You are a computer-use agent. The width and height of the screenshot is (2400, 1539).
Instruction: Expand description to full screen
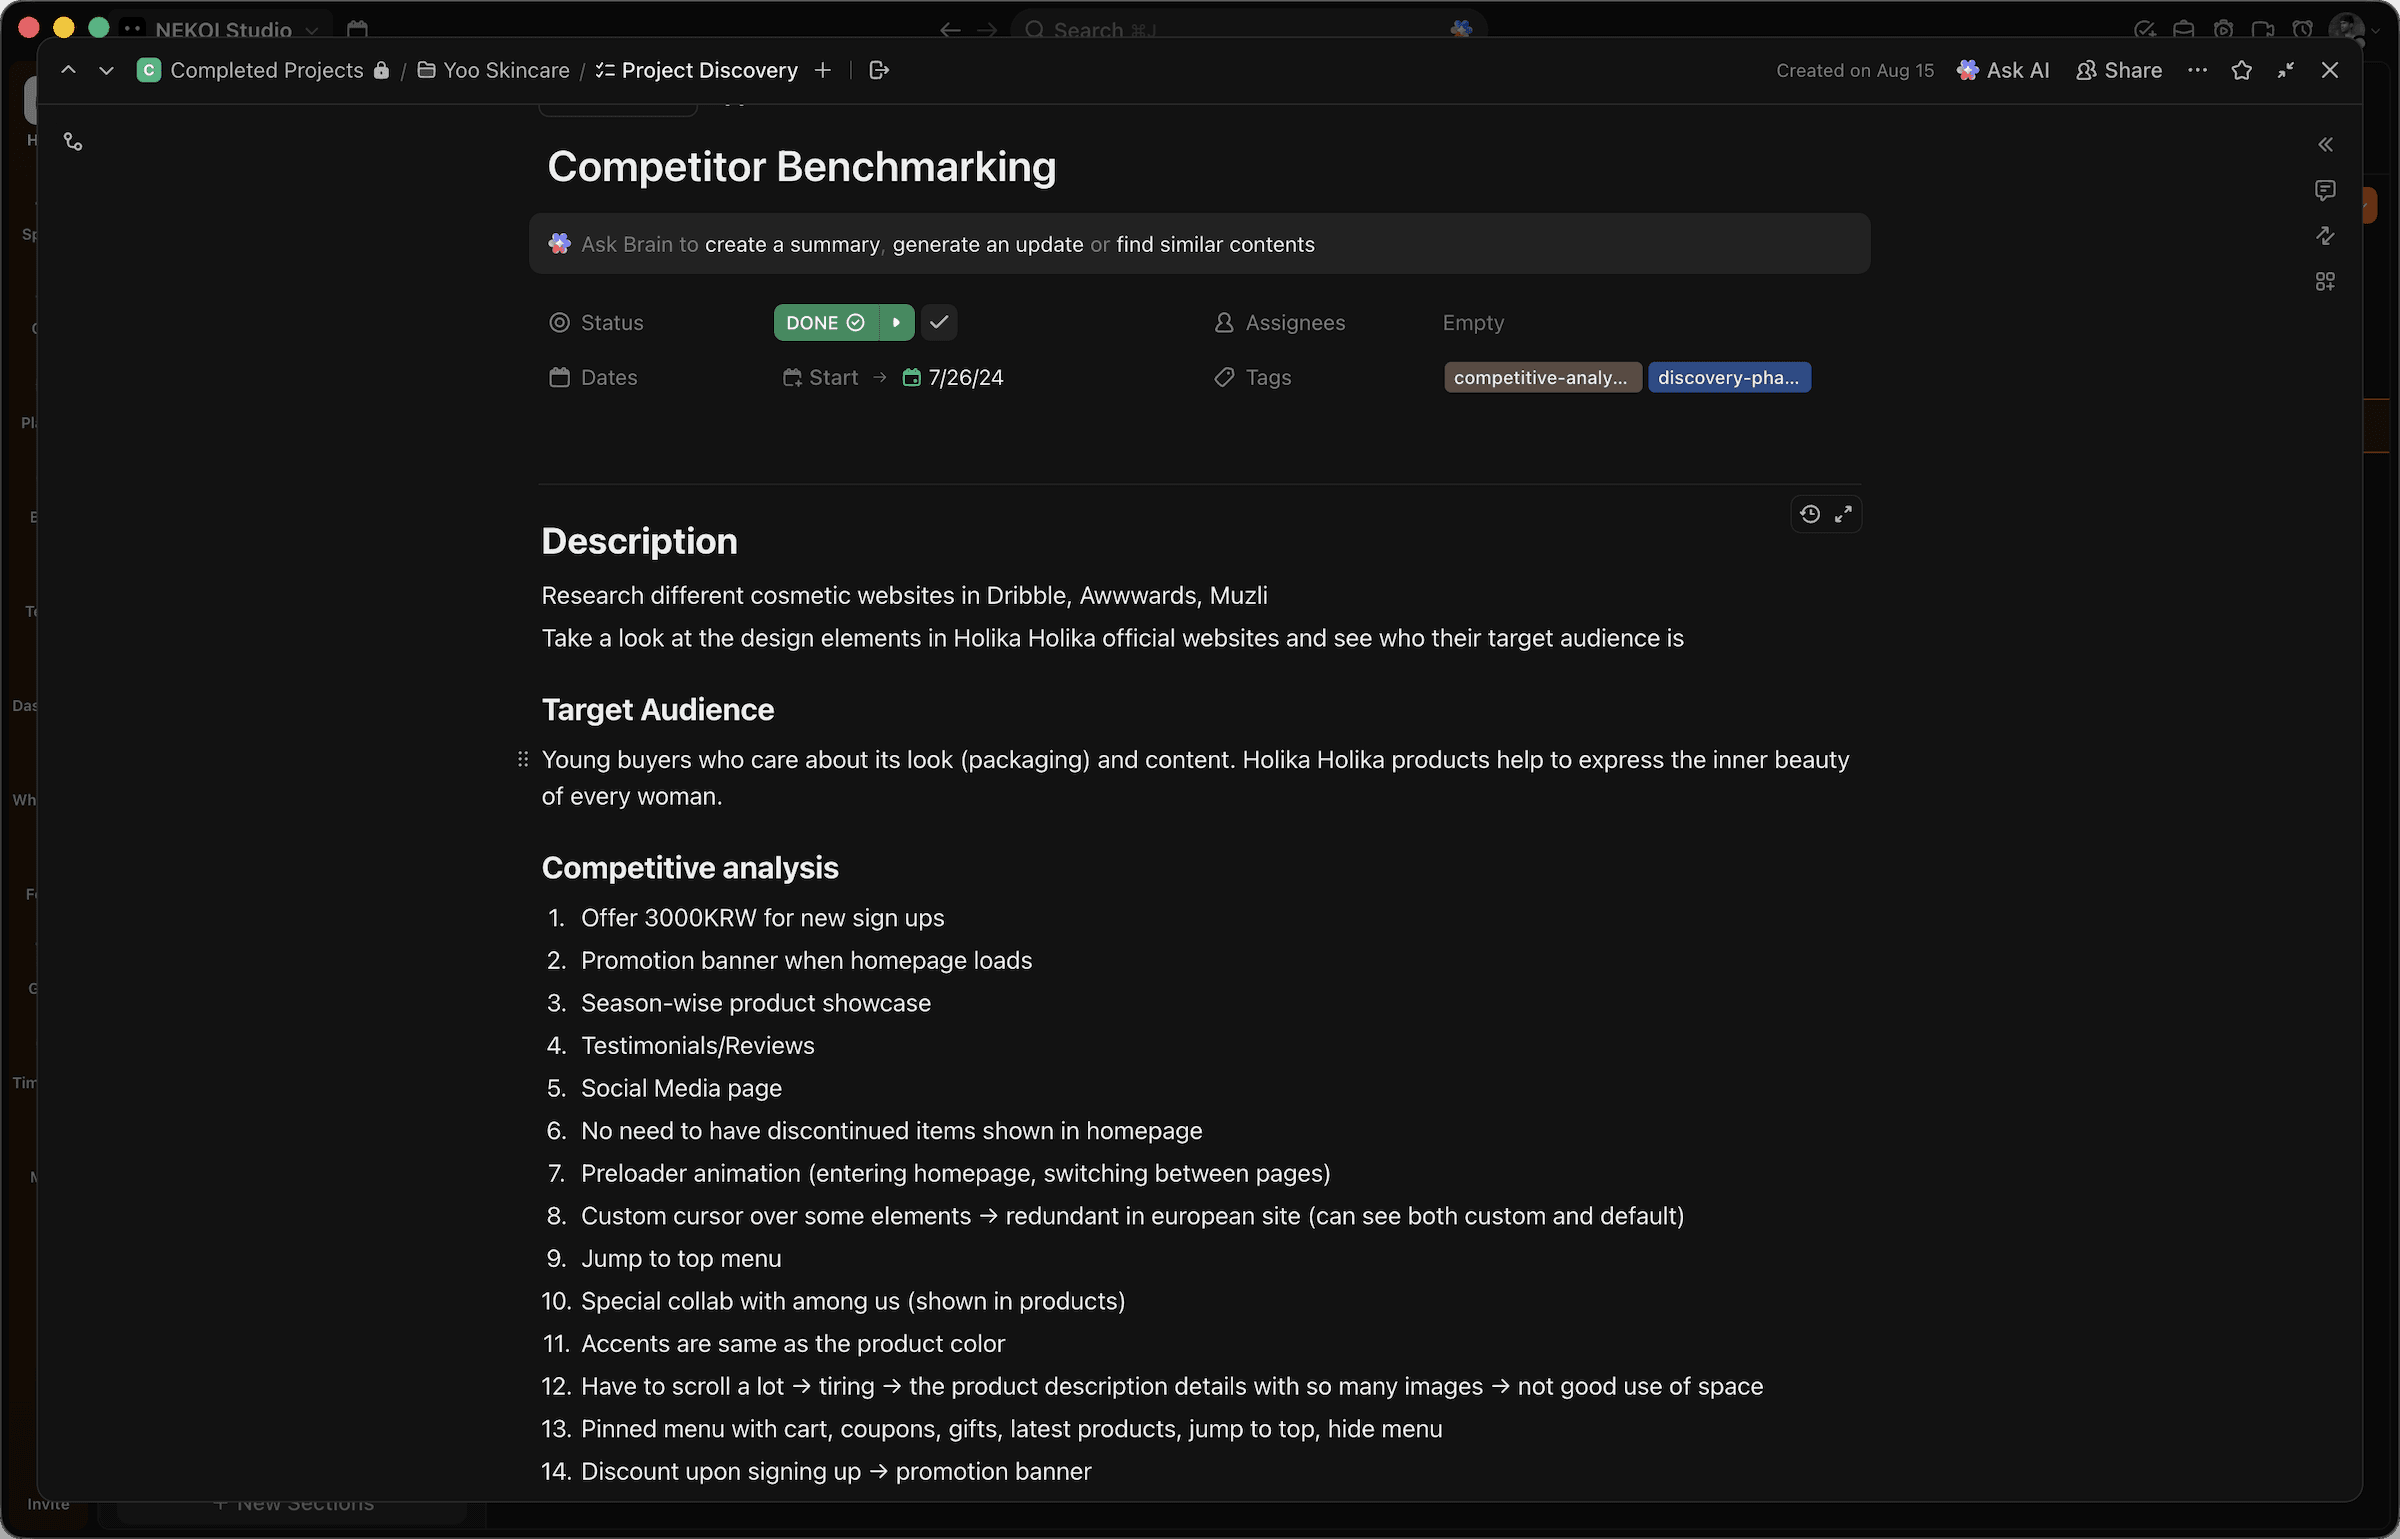coord(1844,514)
